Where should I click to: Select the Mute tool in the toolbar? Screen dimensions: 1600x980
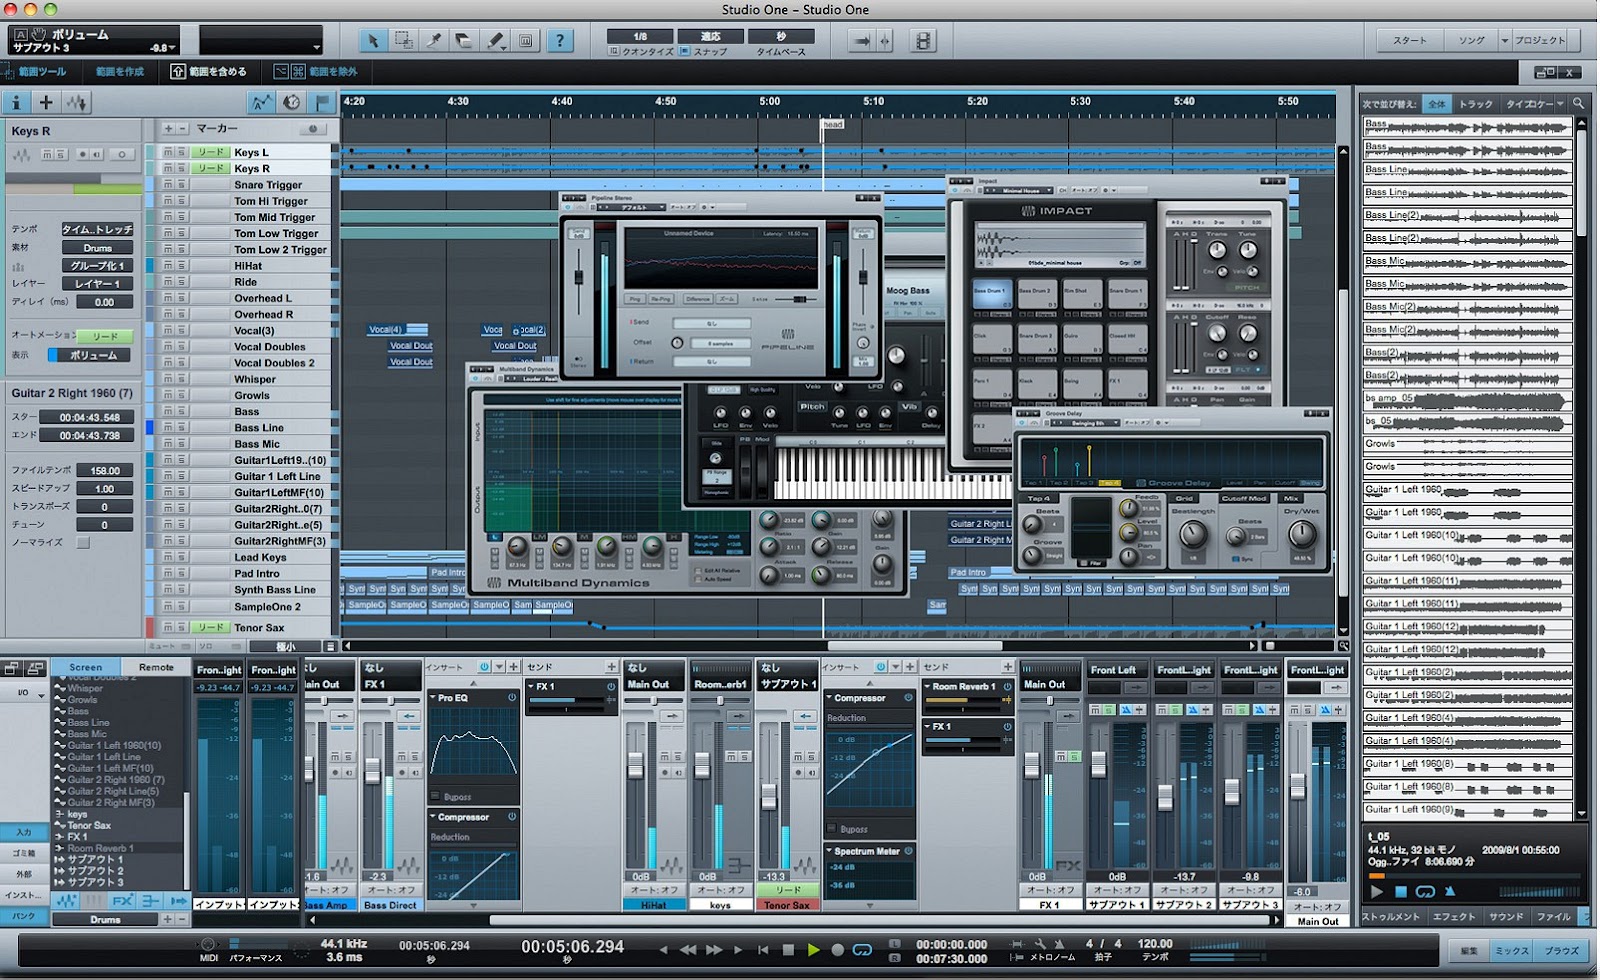(526, 41)
